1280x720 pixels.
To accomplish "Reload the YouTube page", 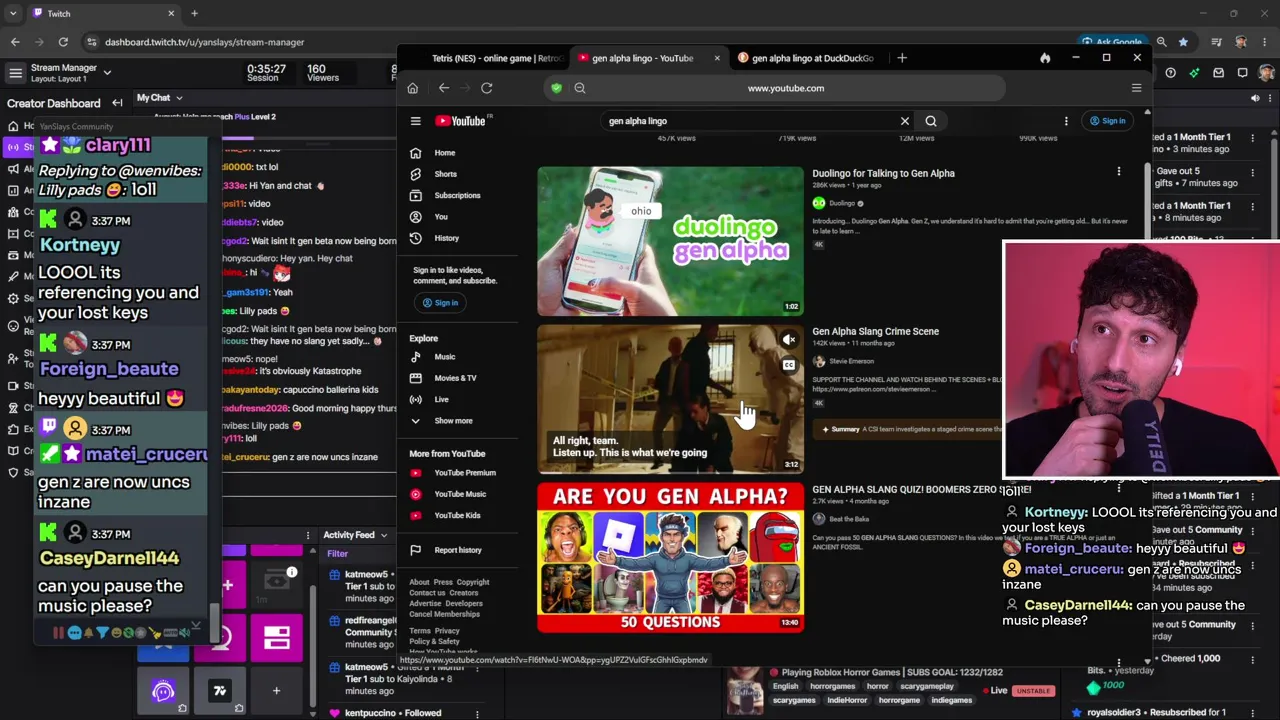I will pos(487,88).
